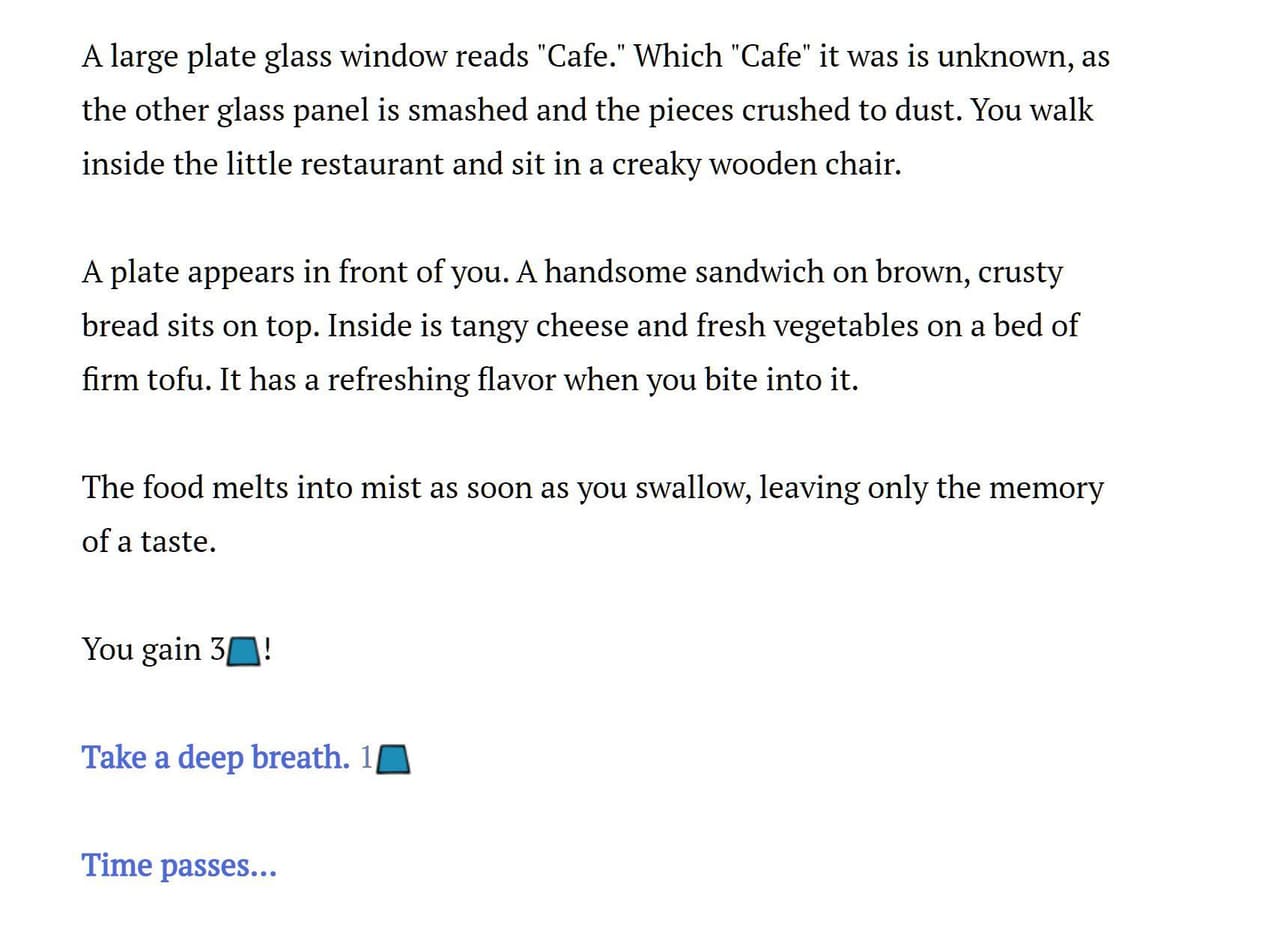Click the line "of a taste."
Image resolution: width=1280 pixels, height=937 pixels.
point(149,542)
